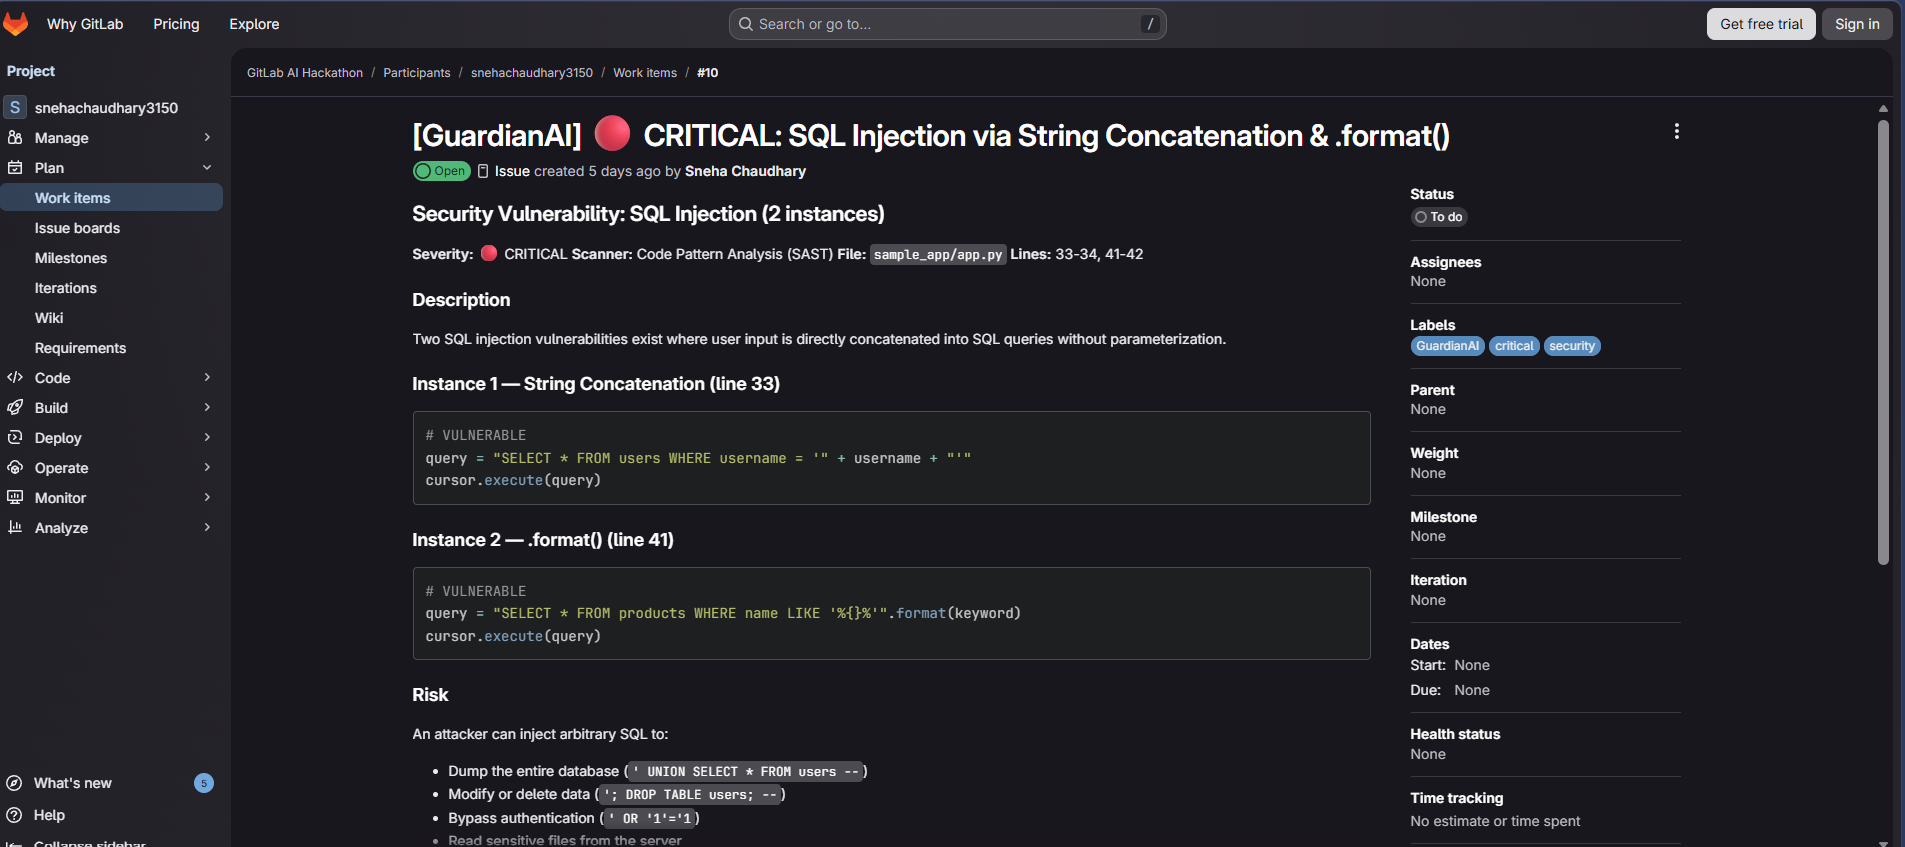Collapse the Plan section chevron

click(x=207, y=167)
